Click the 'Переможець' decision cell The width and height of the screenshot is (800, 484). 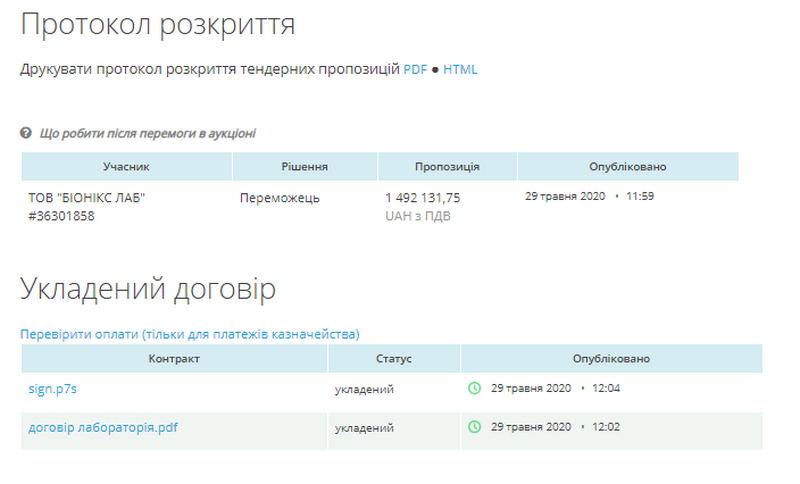tap(280, 198)
